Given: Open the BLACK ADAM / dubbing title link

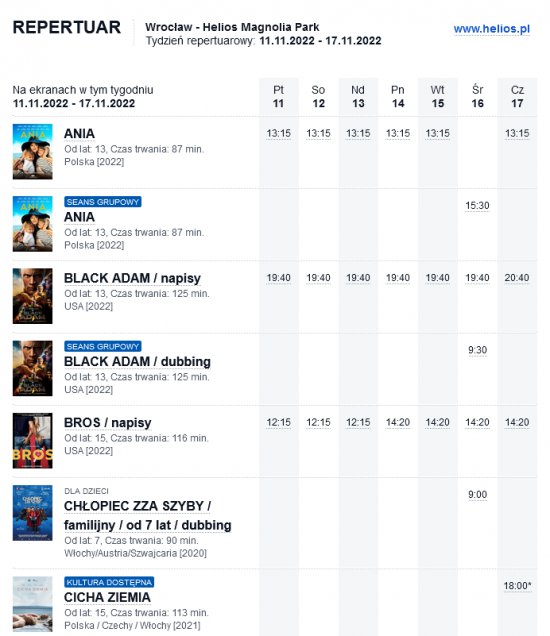Looking at the screenshot, I should click(x=137, y=361).
